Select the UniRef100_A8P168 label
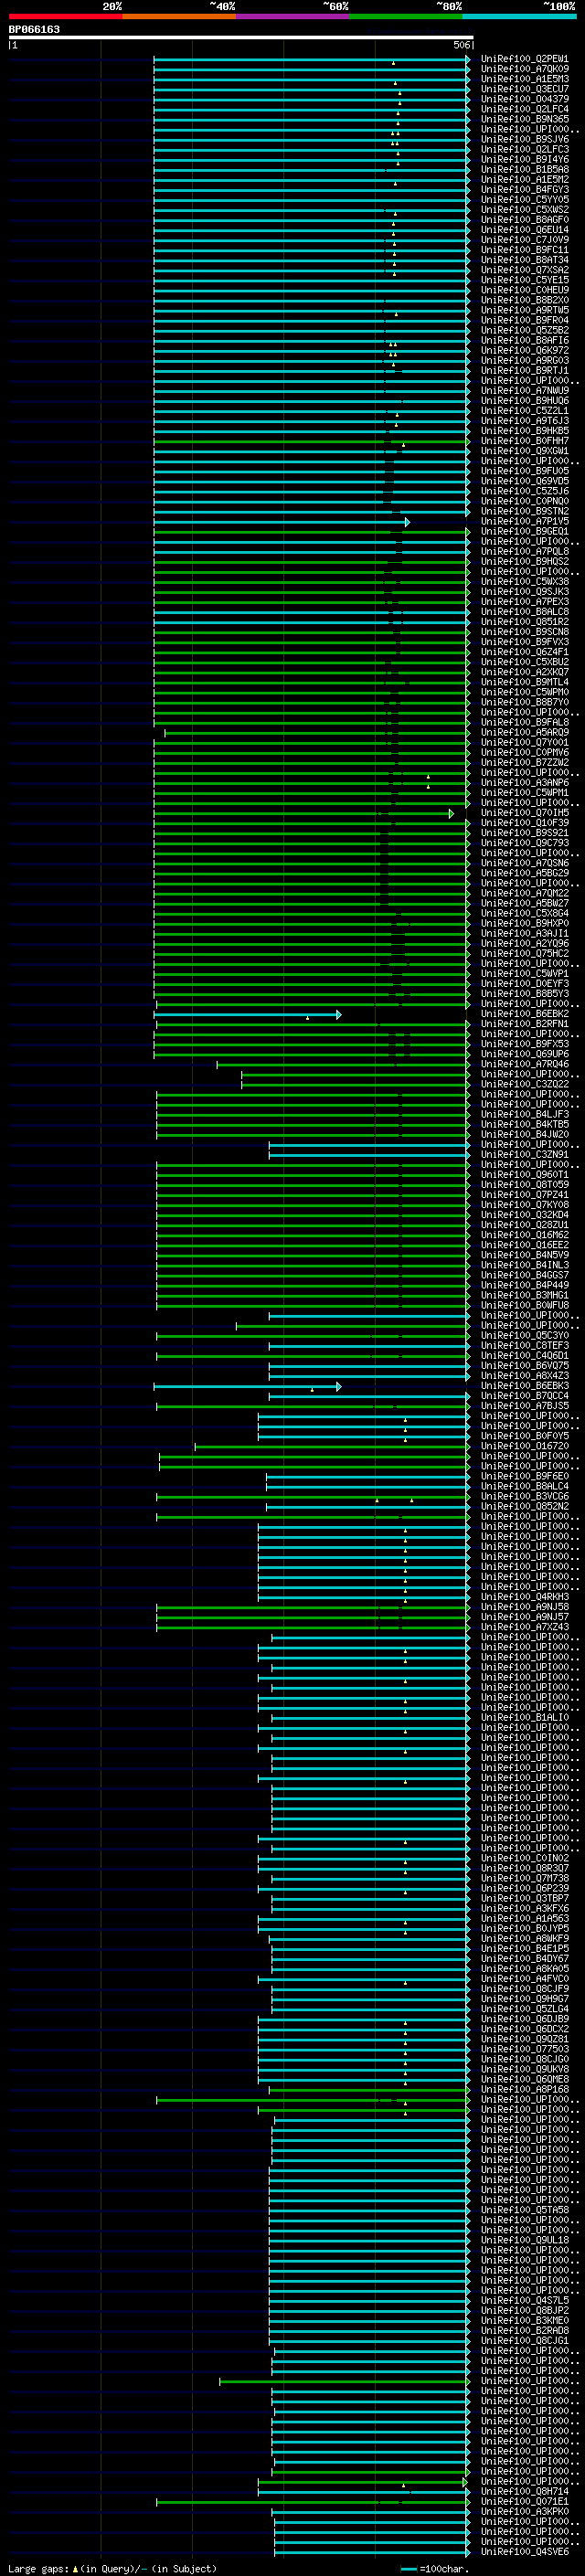This screenshot has width=585, height=2576. pyautogui.click(x=524, y=2089)
